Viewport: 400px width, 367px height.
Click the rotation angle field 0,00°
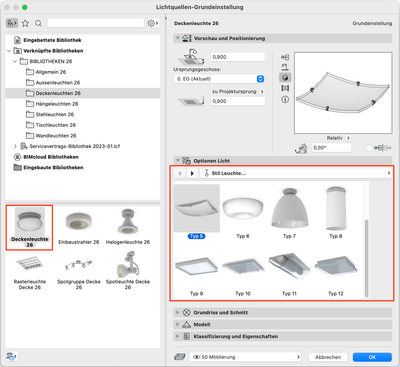coord(331,148)
